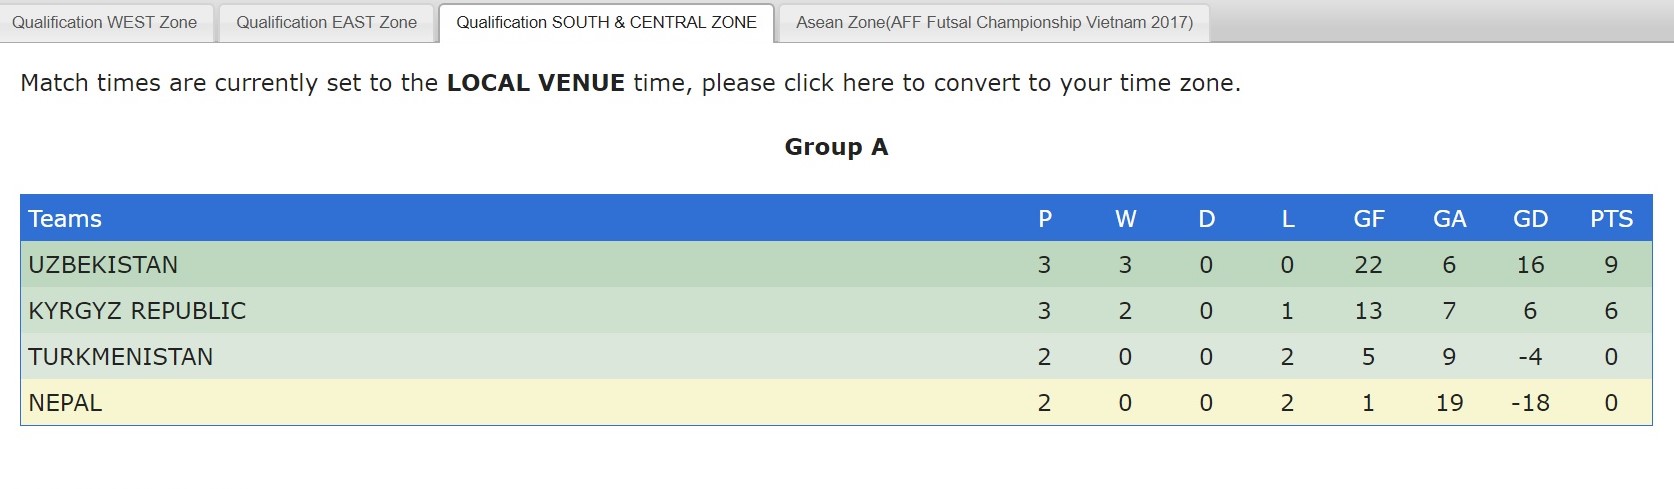
Task: Switch to Qualification EAST Zone tab
Action: [326, 22]
